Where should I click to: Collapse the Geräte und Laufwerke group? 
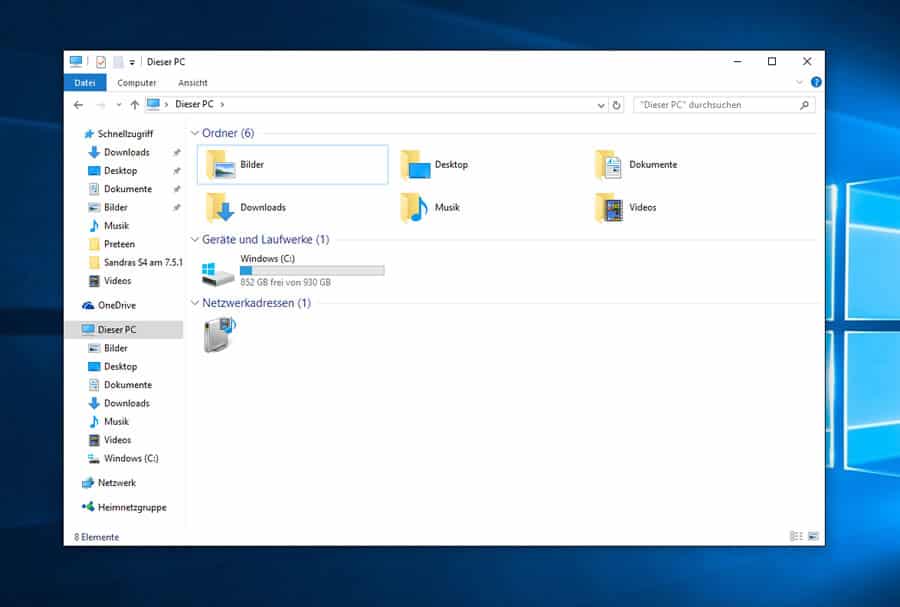[x=194, y=240]
